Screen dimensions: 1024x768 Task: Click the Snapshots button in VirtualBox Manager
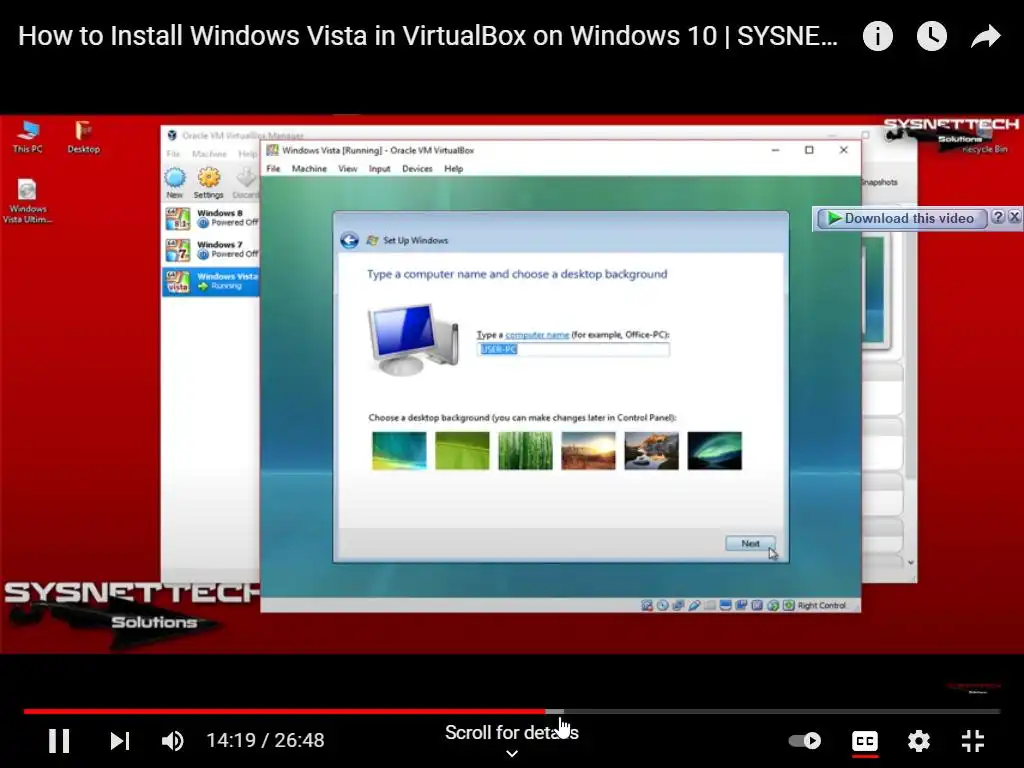(x=879, y=182)
